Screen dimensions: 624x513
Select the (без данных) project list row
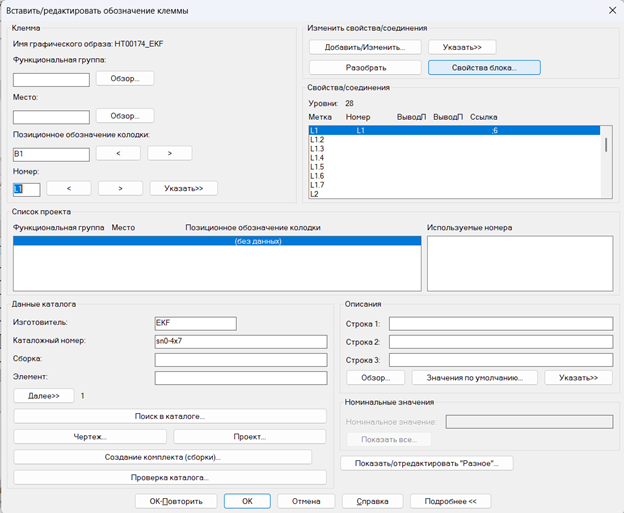(x=217, y=241)
